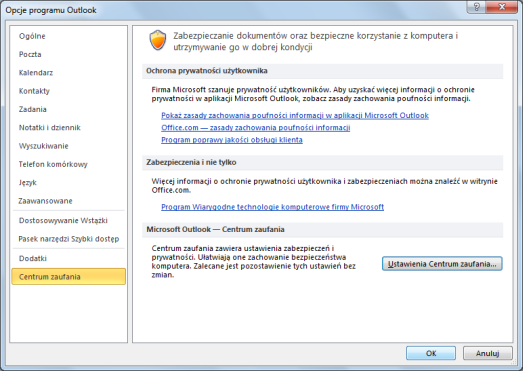Open Telefon komórkowy options
Image resolution: width=523 pixels, height=371 pixels.
53,164
